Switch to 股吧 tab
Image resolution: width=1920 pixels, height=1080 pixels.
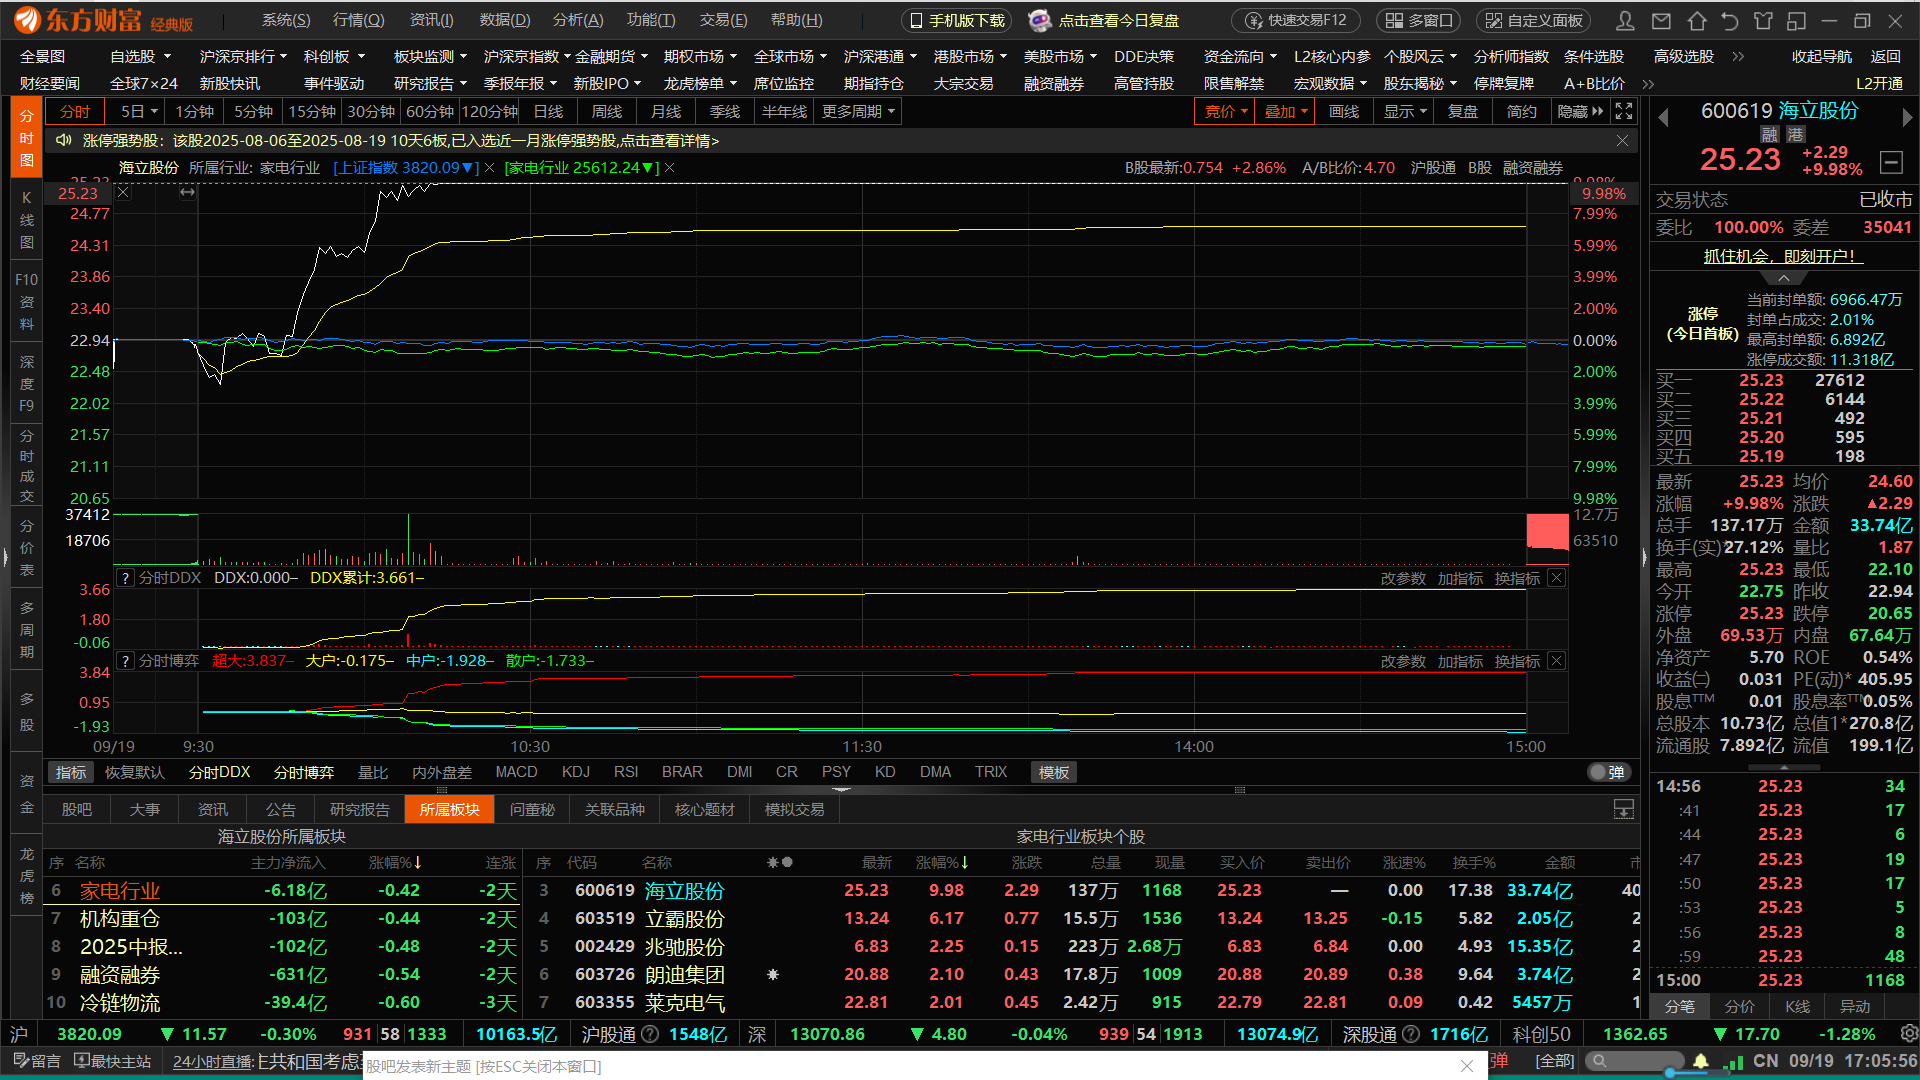point(77,809)
